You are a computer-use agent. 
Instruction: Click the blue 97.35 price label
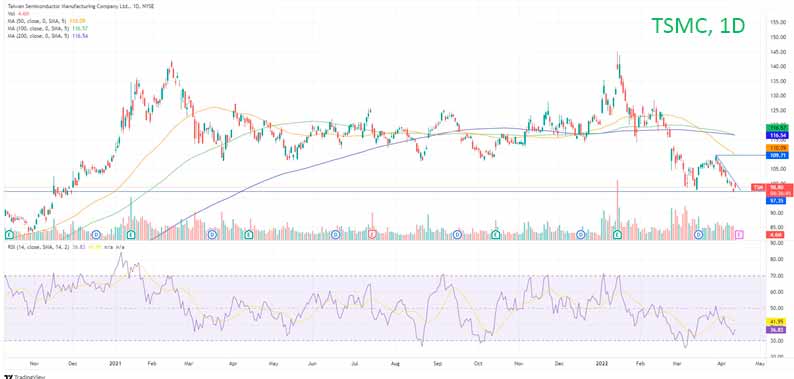[776, 201]
